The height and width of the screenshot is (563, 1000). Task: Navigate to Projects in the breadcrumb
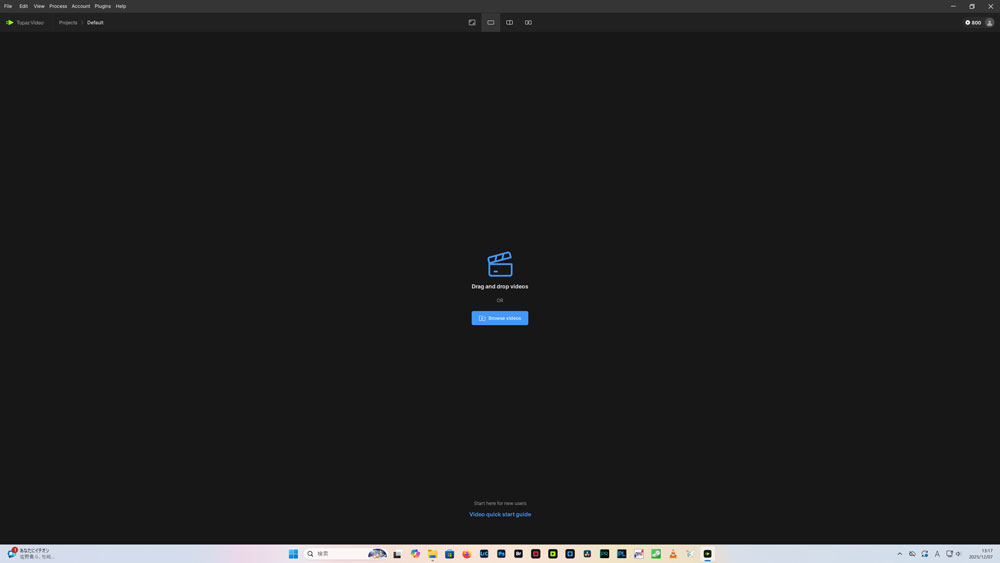(68, 22)
